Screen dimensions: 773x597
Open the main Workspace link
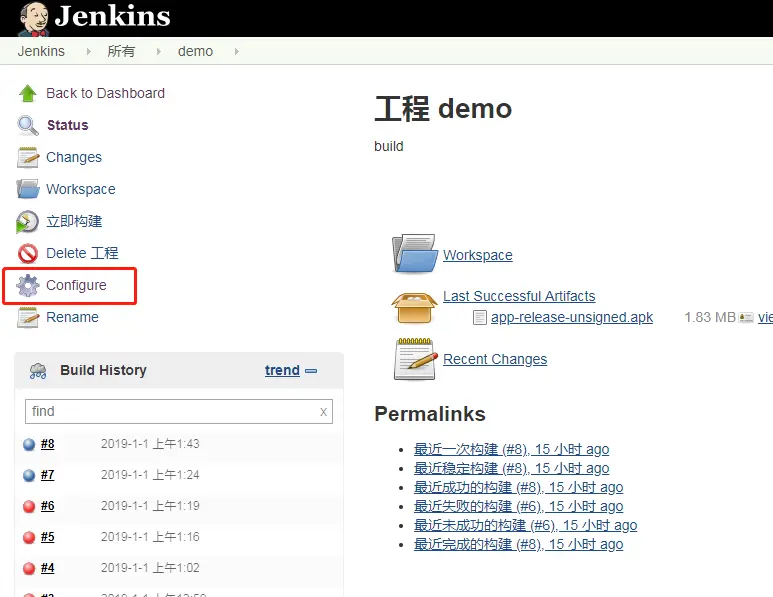click(x=478, y=255)
